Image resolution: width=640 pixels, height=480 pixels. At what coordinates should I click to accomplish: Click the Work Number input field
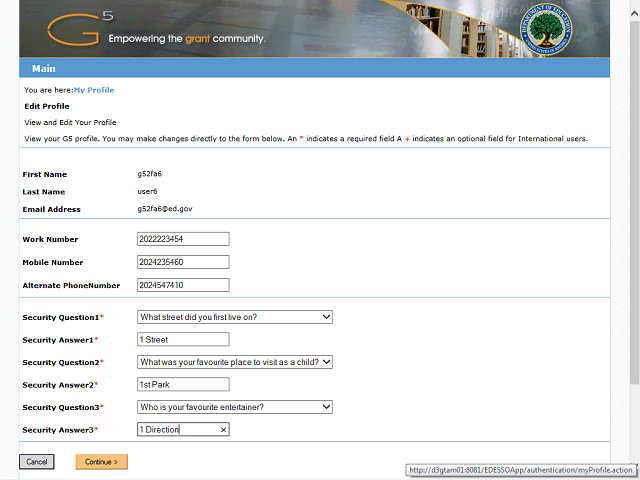[183, 239]
